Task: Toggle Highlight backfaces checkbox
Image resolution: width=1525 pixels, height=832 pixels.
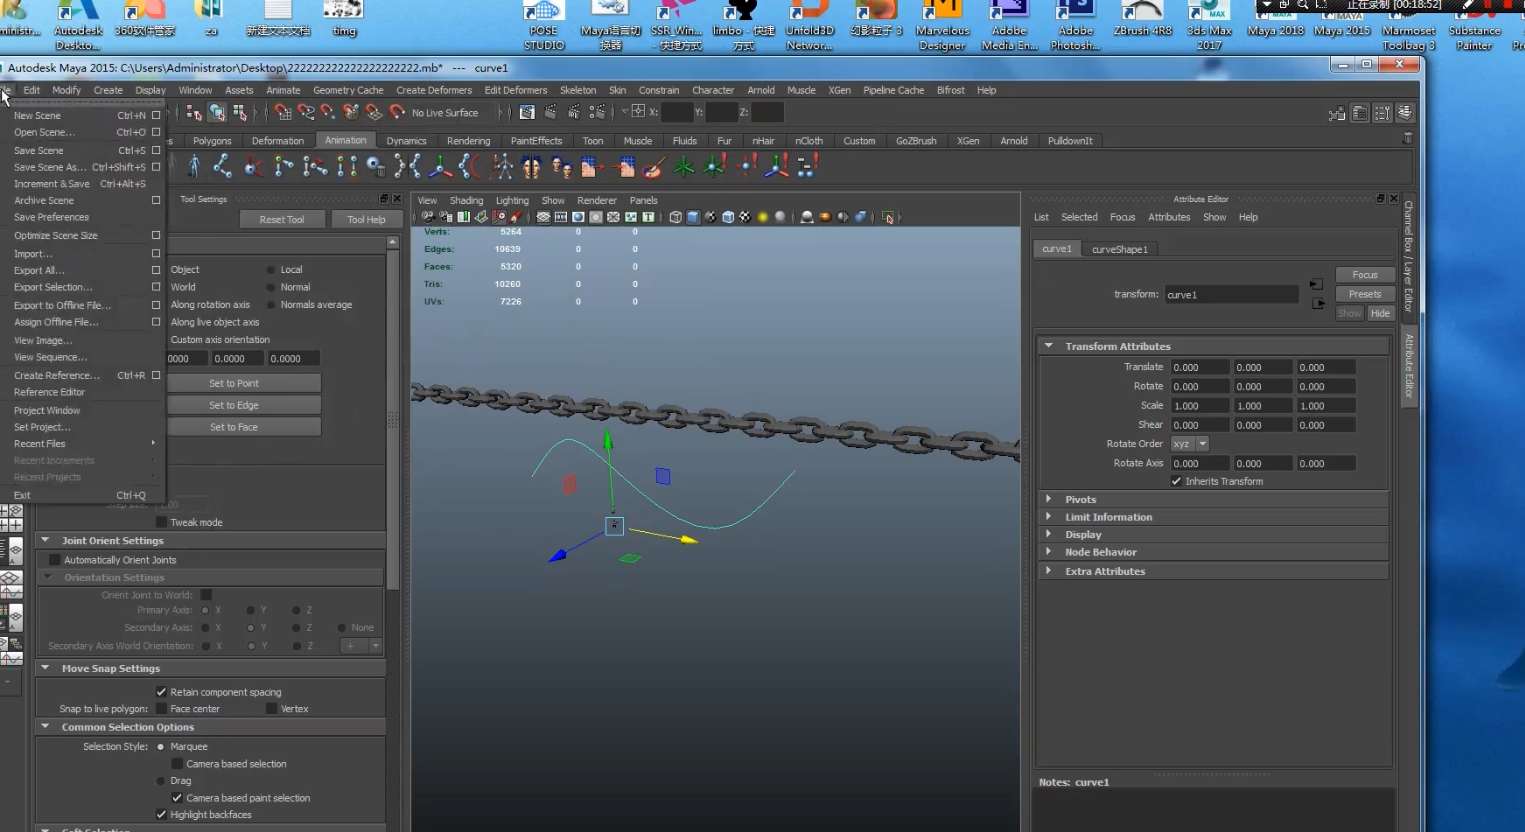Action: [x=162, y=815]
